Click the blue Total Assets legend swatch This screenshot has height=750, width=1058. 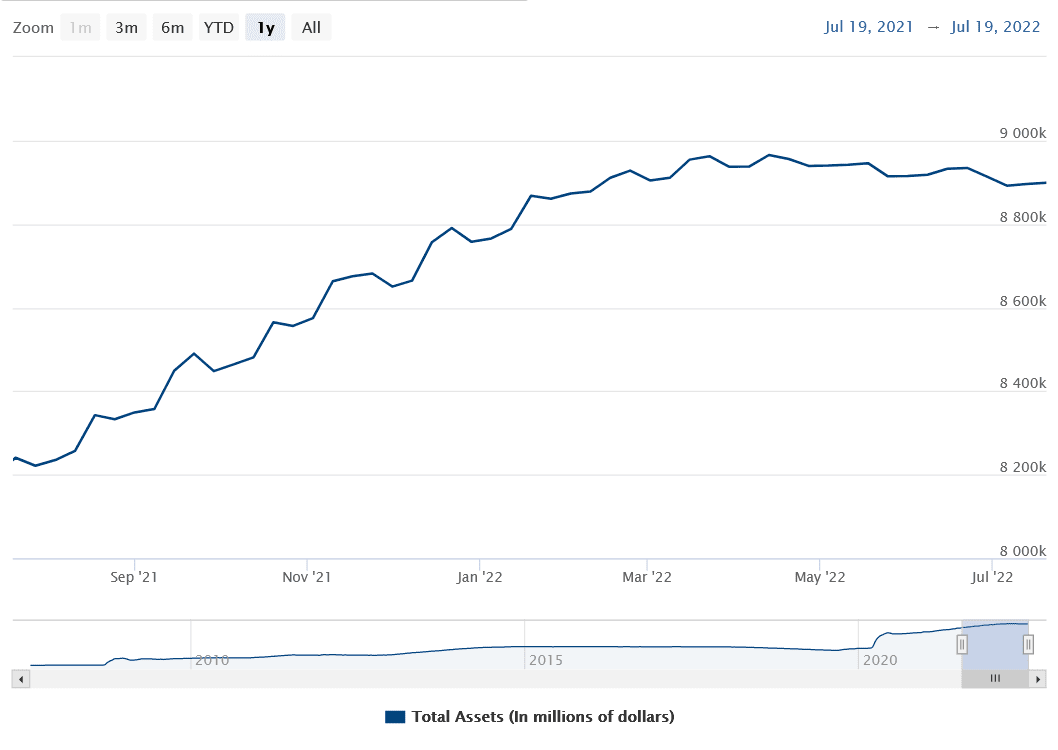(394, 717)
